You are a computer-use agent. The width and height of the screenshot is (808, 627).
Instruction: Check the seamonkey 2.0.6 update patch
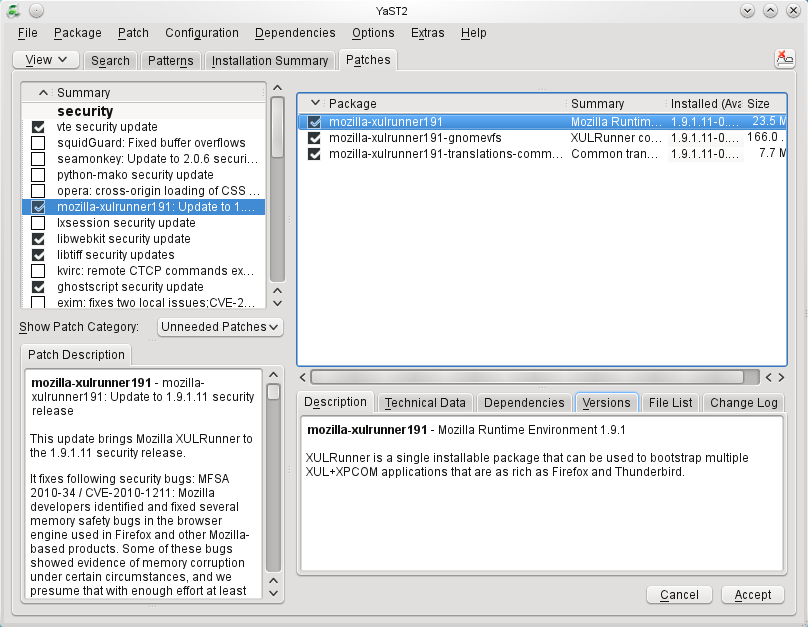tap(38, 159)
